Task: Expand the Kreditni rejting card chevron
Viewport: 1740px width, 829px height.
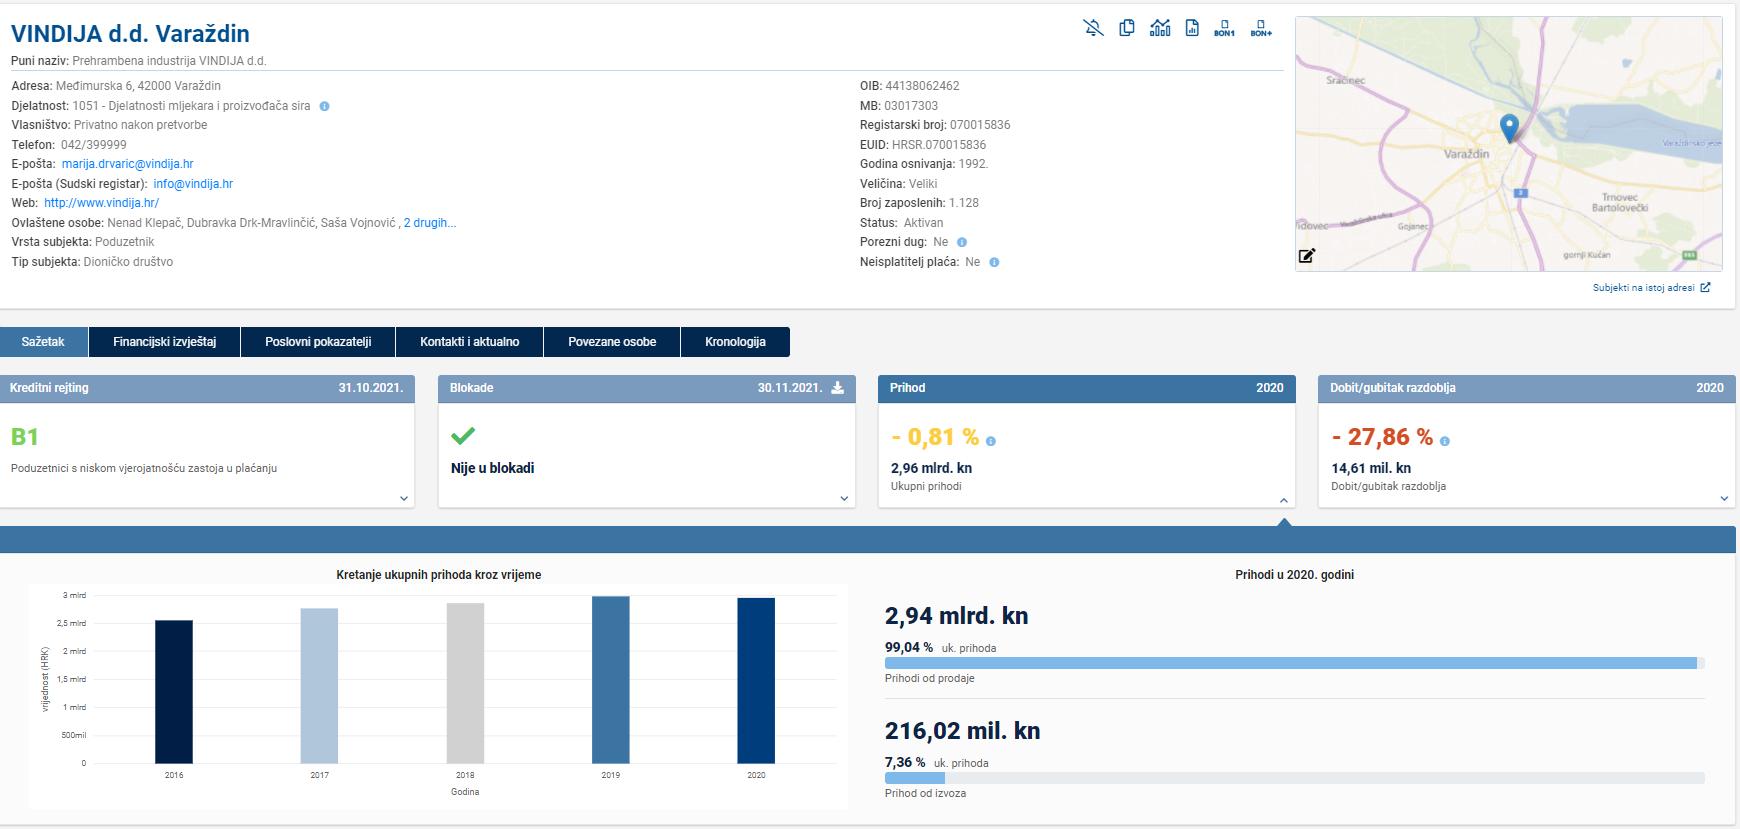Action: click(404, 498)
